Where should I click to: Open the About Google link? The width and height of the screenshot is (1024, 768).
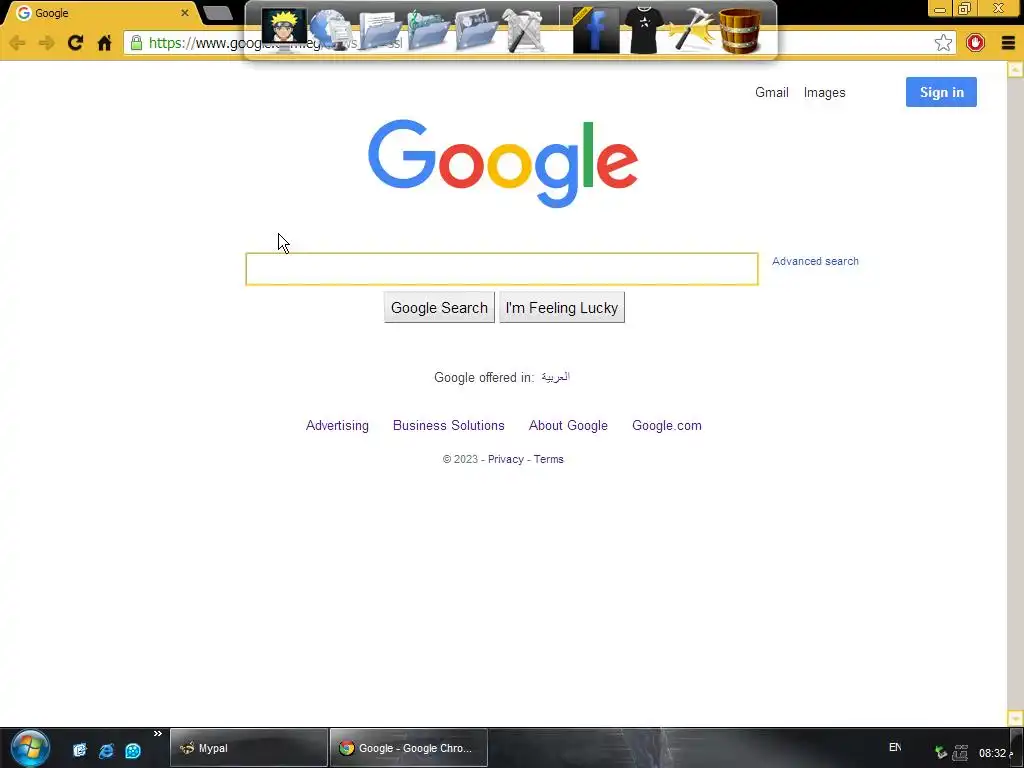coord(568,426)
